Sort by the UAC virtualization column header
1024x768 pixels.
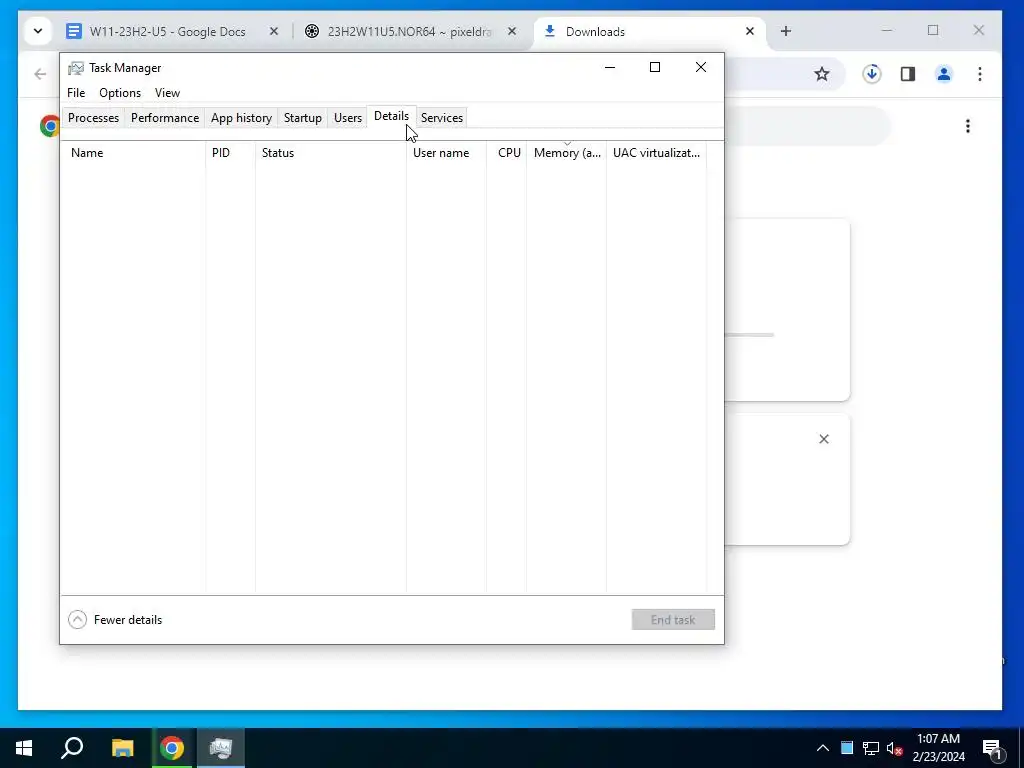(656, 153)
